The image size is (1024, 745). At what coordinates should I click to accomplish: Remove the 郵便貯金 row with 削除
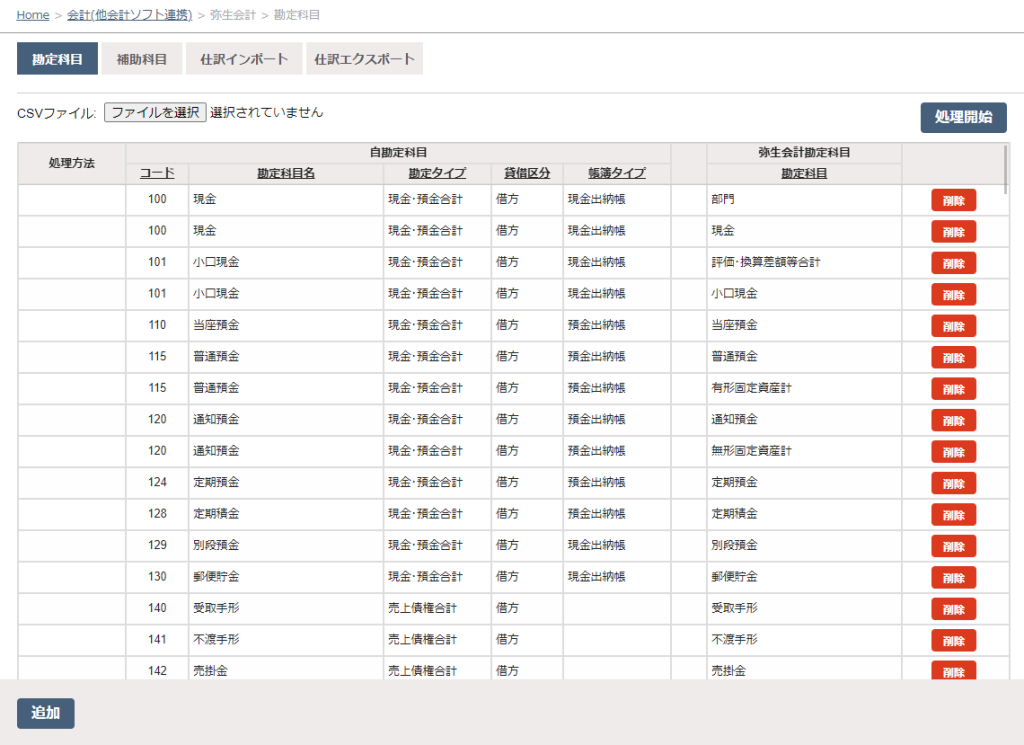pyautogui.click(x=953, y=577)
